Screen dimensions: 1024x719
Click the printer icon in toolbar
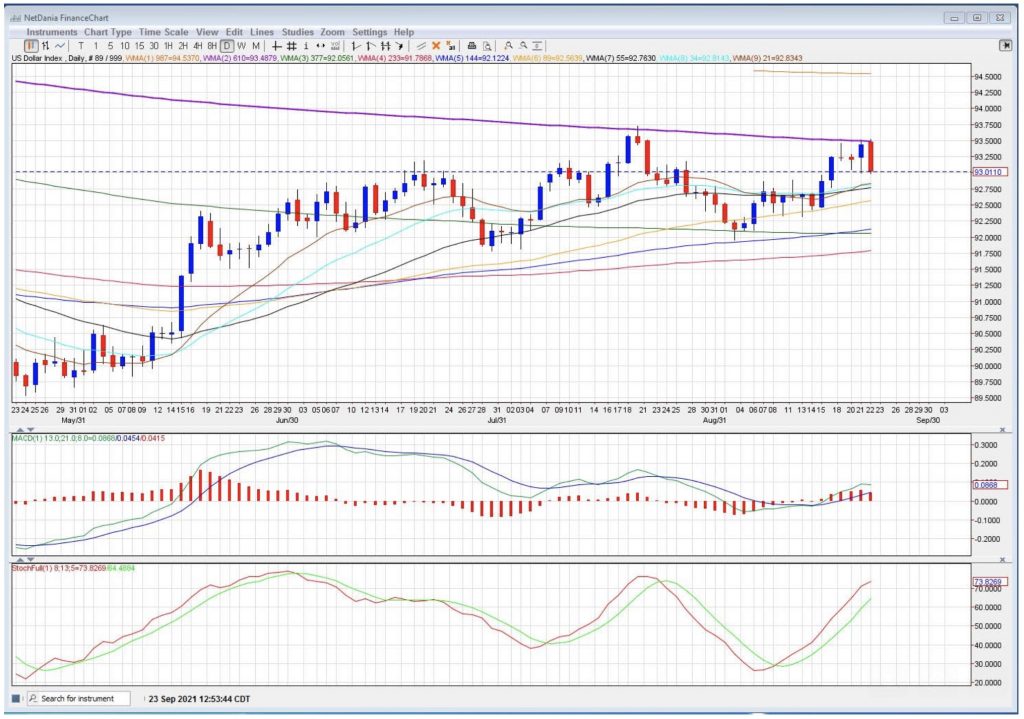[x=472, y=45]
